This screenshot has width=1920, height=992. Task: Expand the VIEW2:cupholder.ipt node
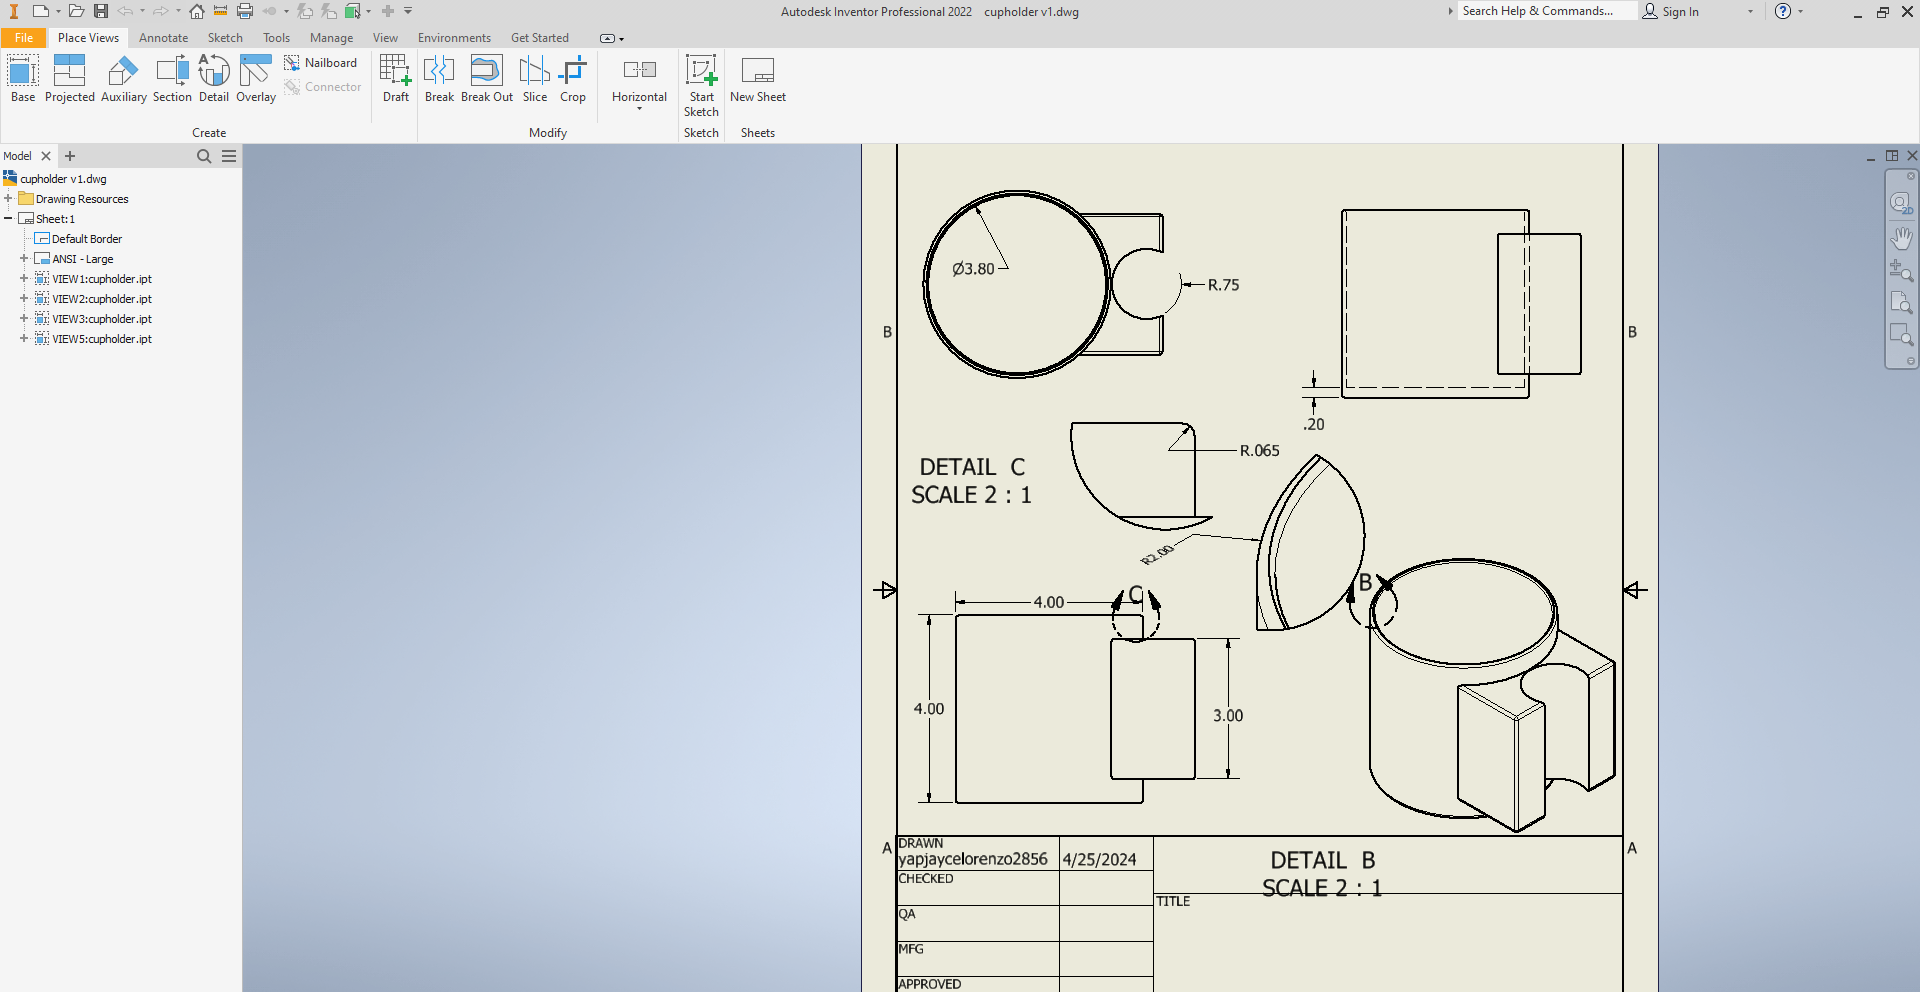point(24,298)
